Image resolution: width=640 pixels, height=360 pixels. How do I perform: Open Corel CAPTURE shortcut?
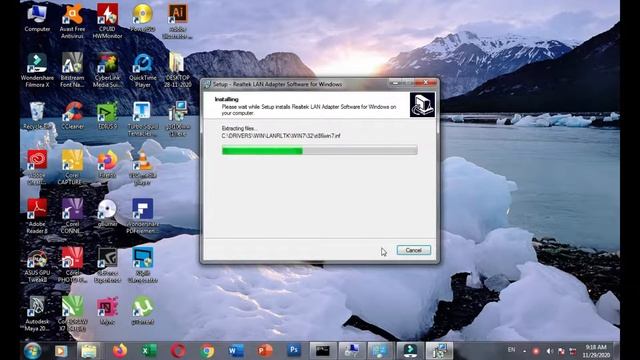pos(72,168)
